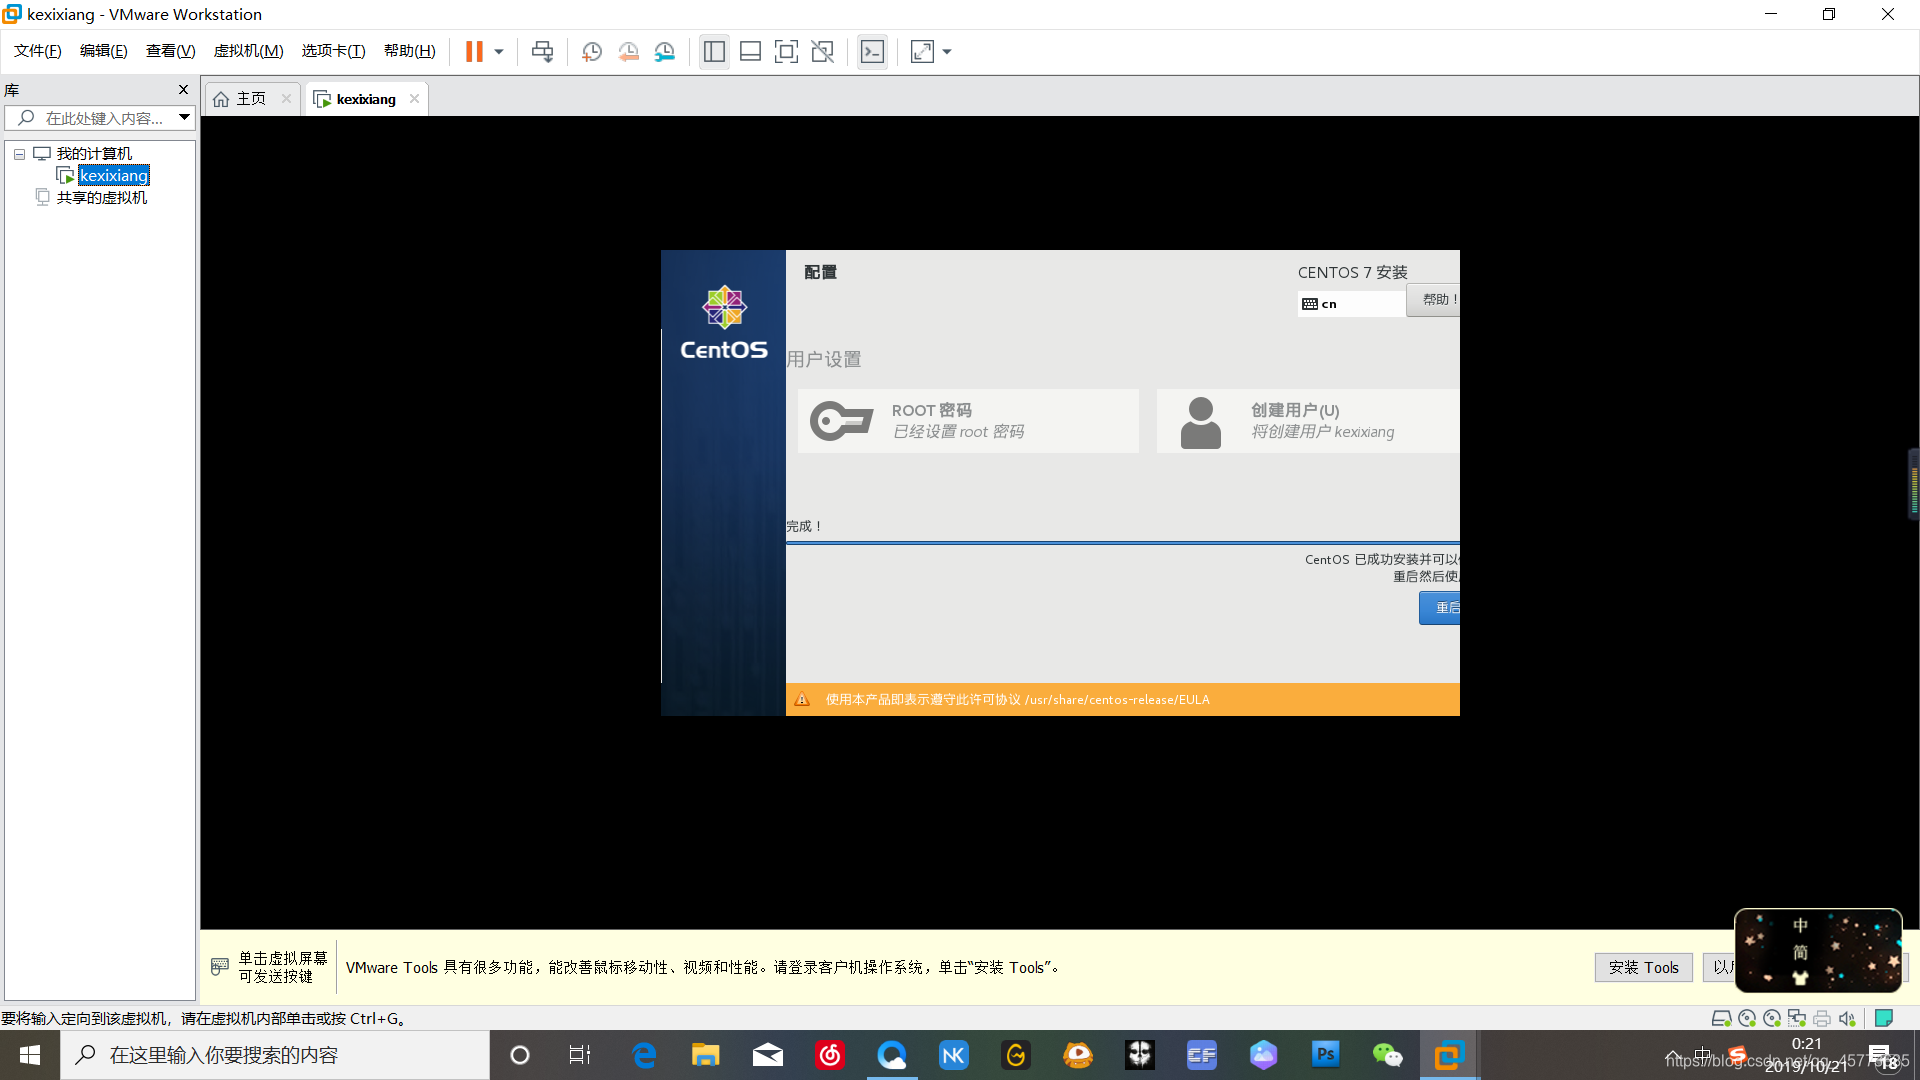
Task: Click the 帮助! button in CentOS installer
Action: [x=1433, y=300]
